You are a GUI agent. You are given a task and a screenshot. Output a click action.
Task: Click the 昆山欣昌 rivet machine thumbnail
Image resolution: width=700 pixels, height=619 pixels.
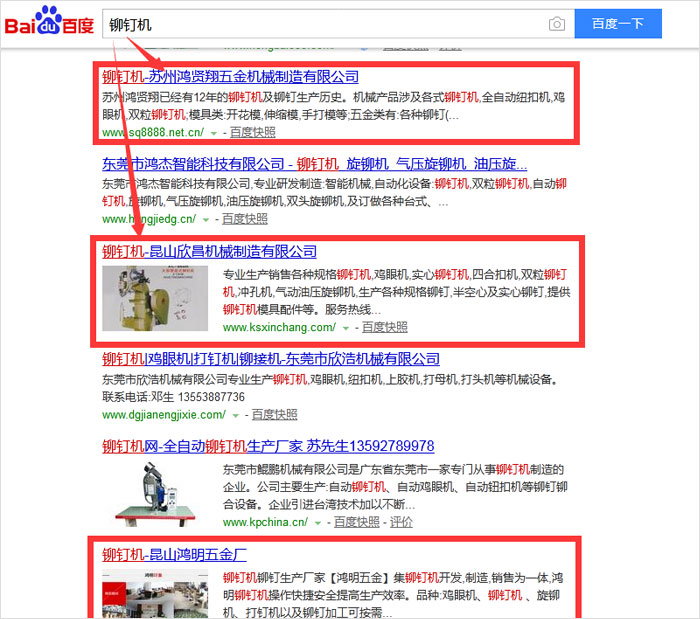tap(155, 298)
